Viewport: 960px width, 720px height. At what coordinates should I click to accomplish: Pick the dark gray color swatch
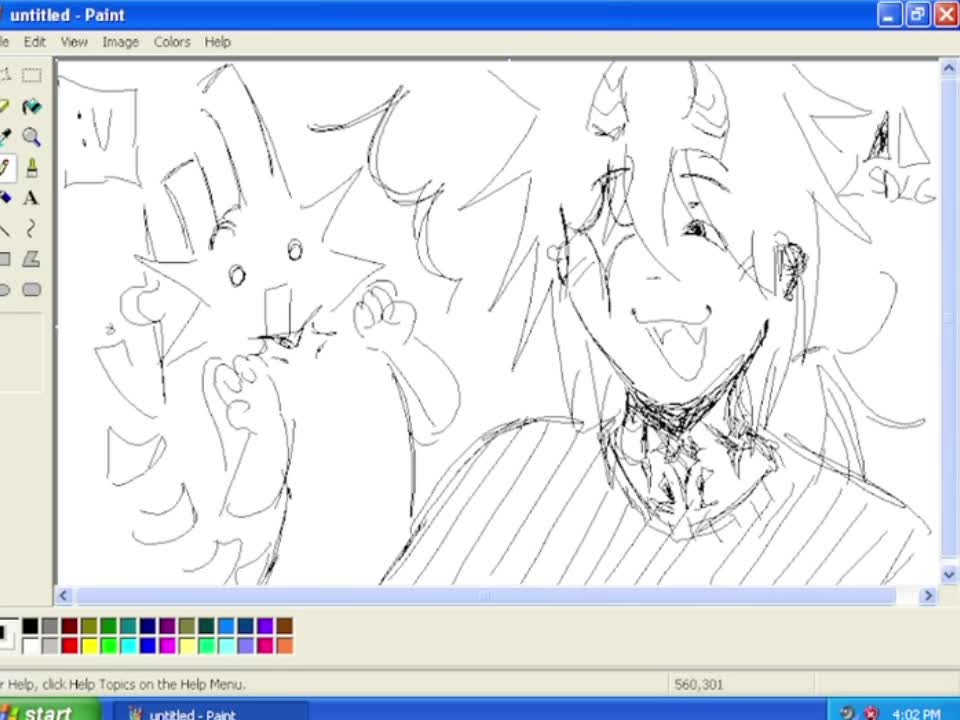[50, 626]
